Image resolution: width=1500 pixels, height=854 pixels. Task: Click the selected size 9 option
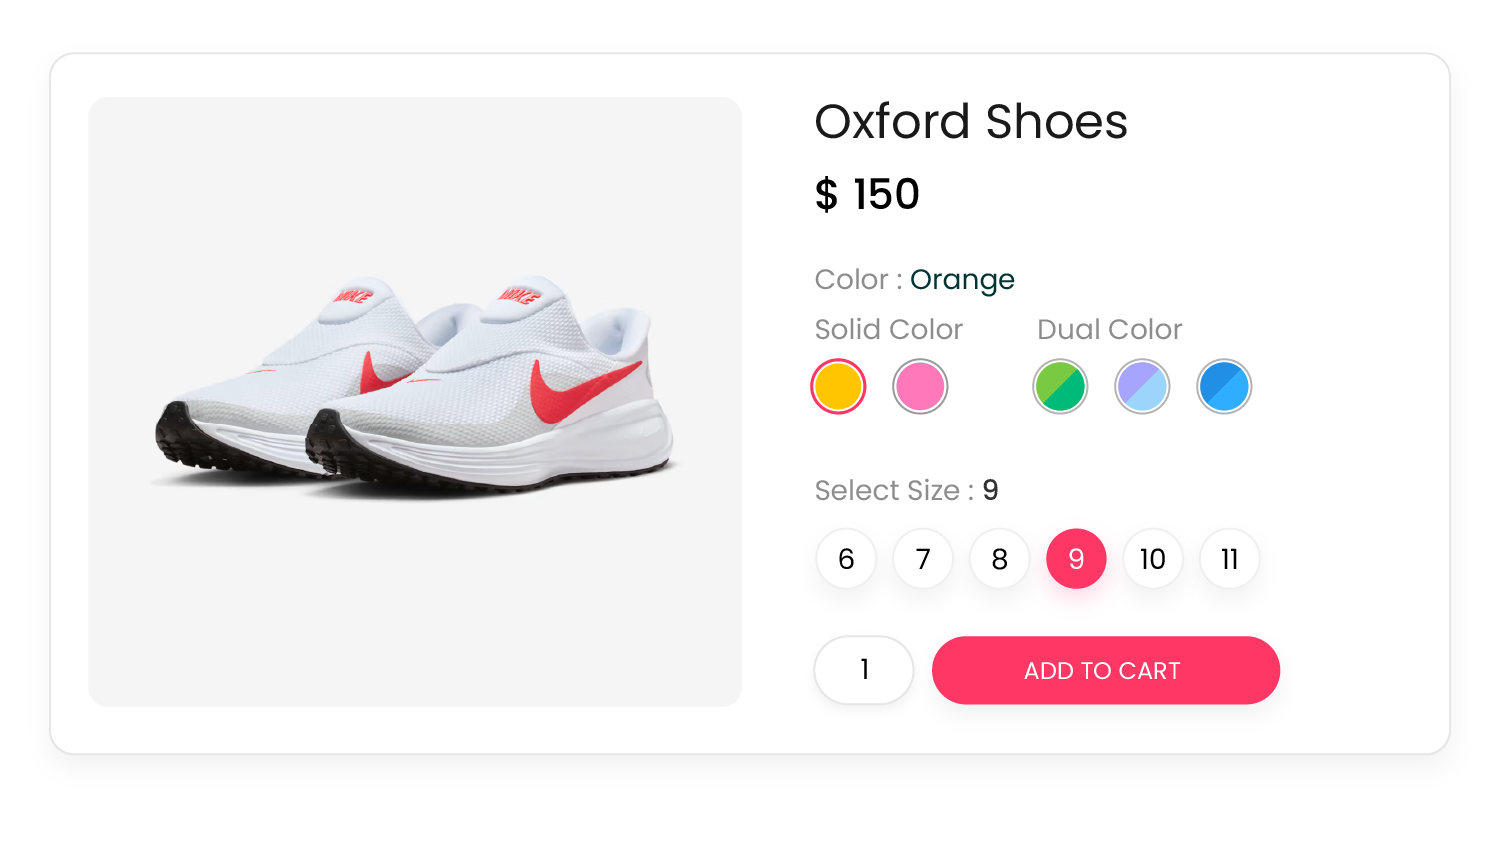1076,559
